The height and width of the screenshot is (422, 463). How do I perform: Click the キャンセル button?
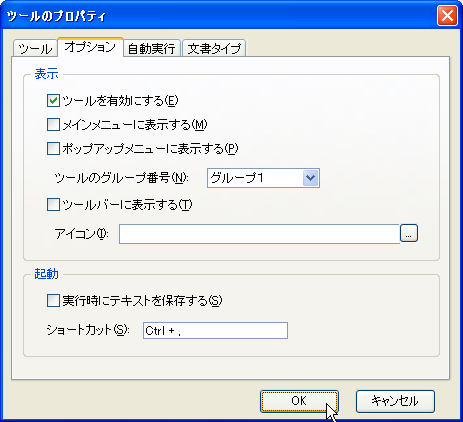[x=395, y=401]
